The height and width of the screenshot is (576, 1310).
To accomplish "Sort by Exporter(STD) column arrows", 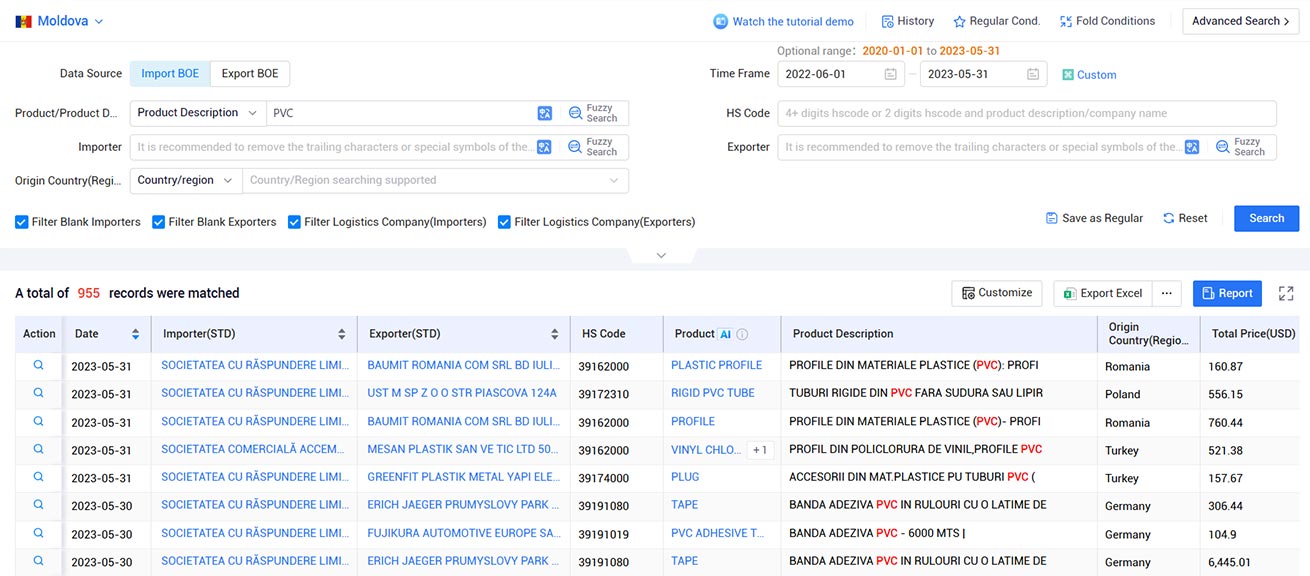I will click(x=555, y=334).
